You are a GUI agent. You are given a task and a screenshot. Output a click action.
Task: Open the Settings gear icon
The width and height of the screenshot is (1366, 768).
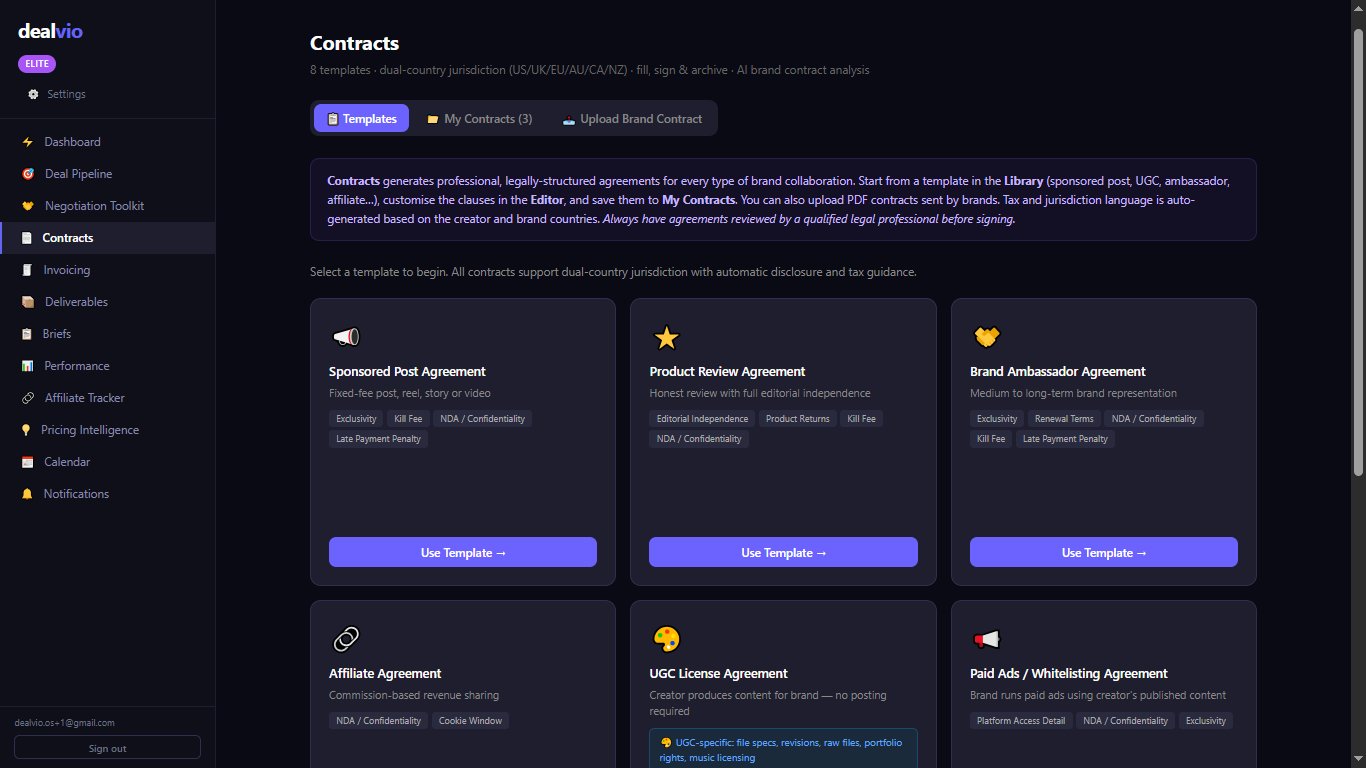pos(36,94)
